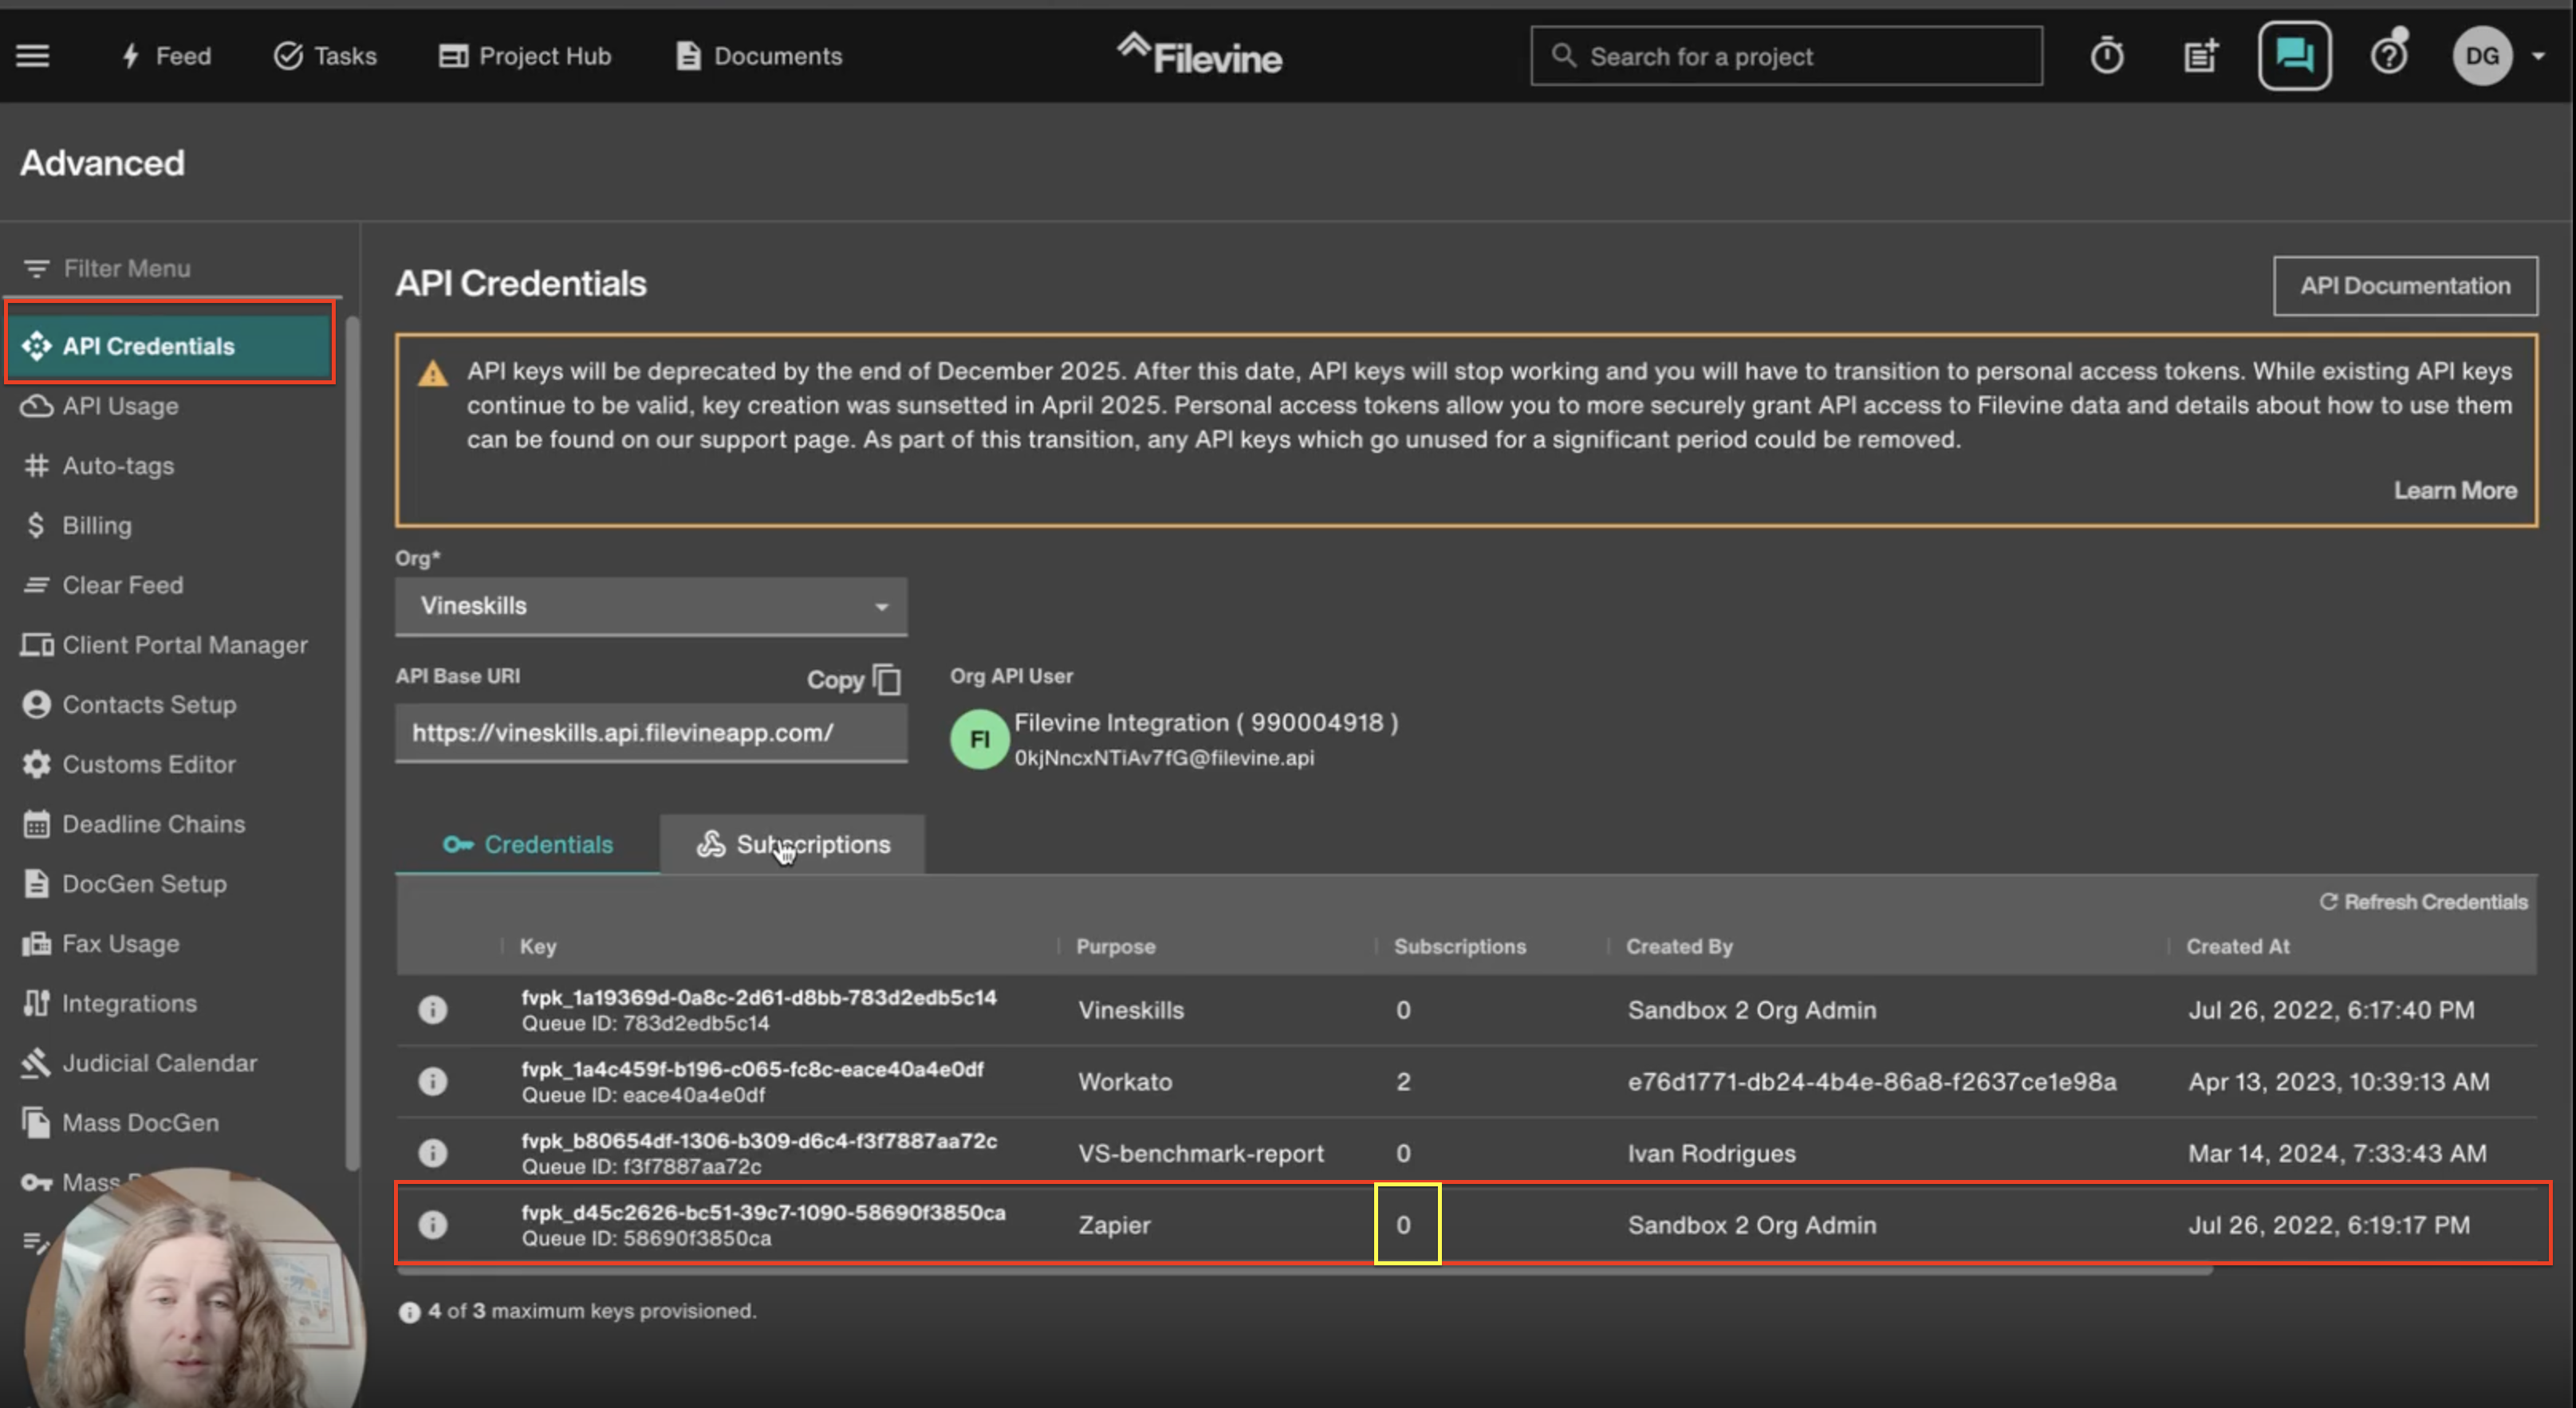Open the hamburger navigation menu
Screen dimensions: 2576x1408
(33, 55)
